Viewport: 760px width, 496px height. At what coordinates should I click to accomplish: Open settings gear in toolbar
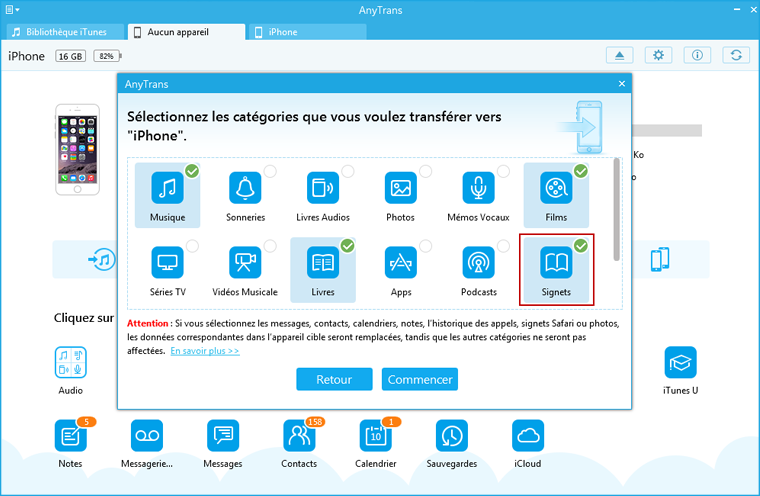pos(658,55)
